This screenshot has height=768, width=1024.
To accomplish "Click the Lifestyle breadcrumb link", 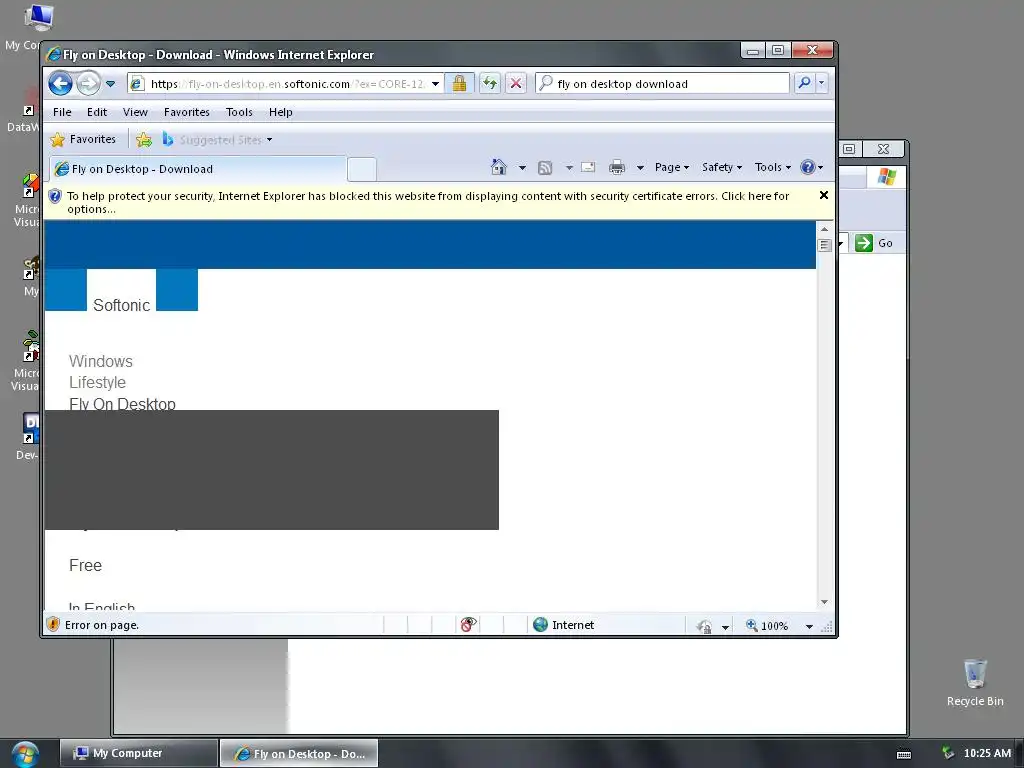I will (97, 382).
